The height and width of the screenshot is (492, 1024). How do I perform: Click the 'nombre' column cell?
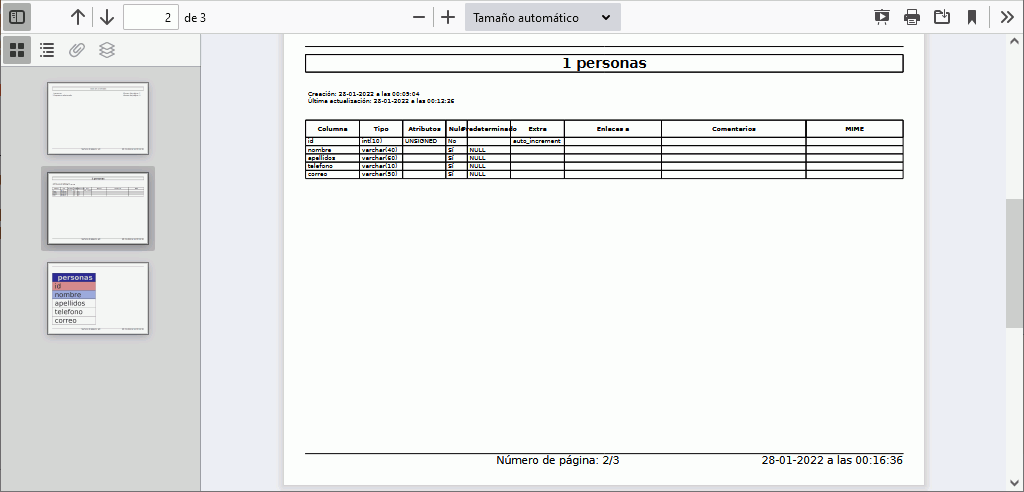(x=332, y=150)
